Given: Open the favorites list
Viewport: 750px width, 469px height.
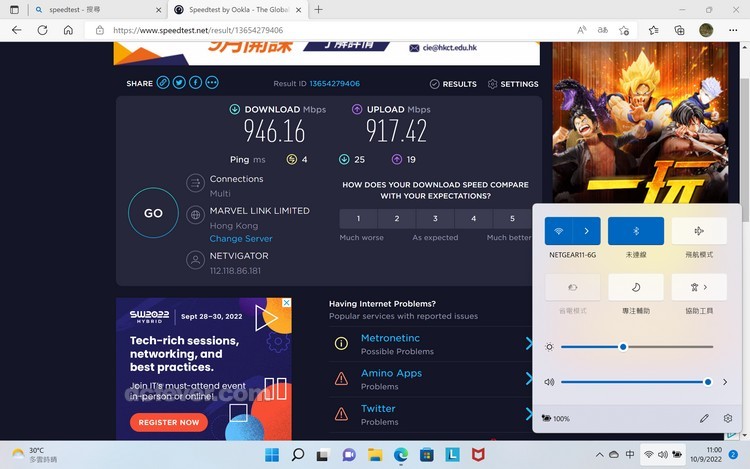Looking at the screenshot, I should 654,30.
